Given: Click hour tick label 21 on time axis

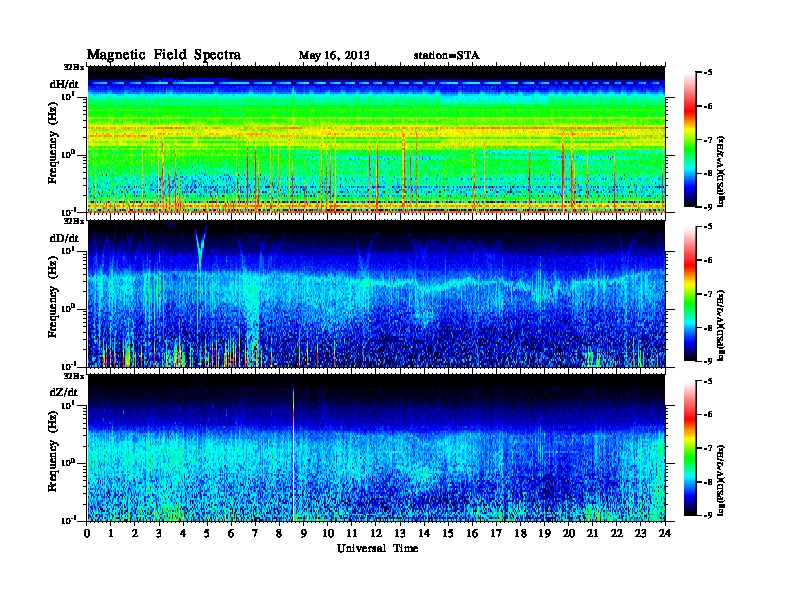Looking at the screenshot, I should pyautogui.click(x=592, y=533).
